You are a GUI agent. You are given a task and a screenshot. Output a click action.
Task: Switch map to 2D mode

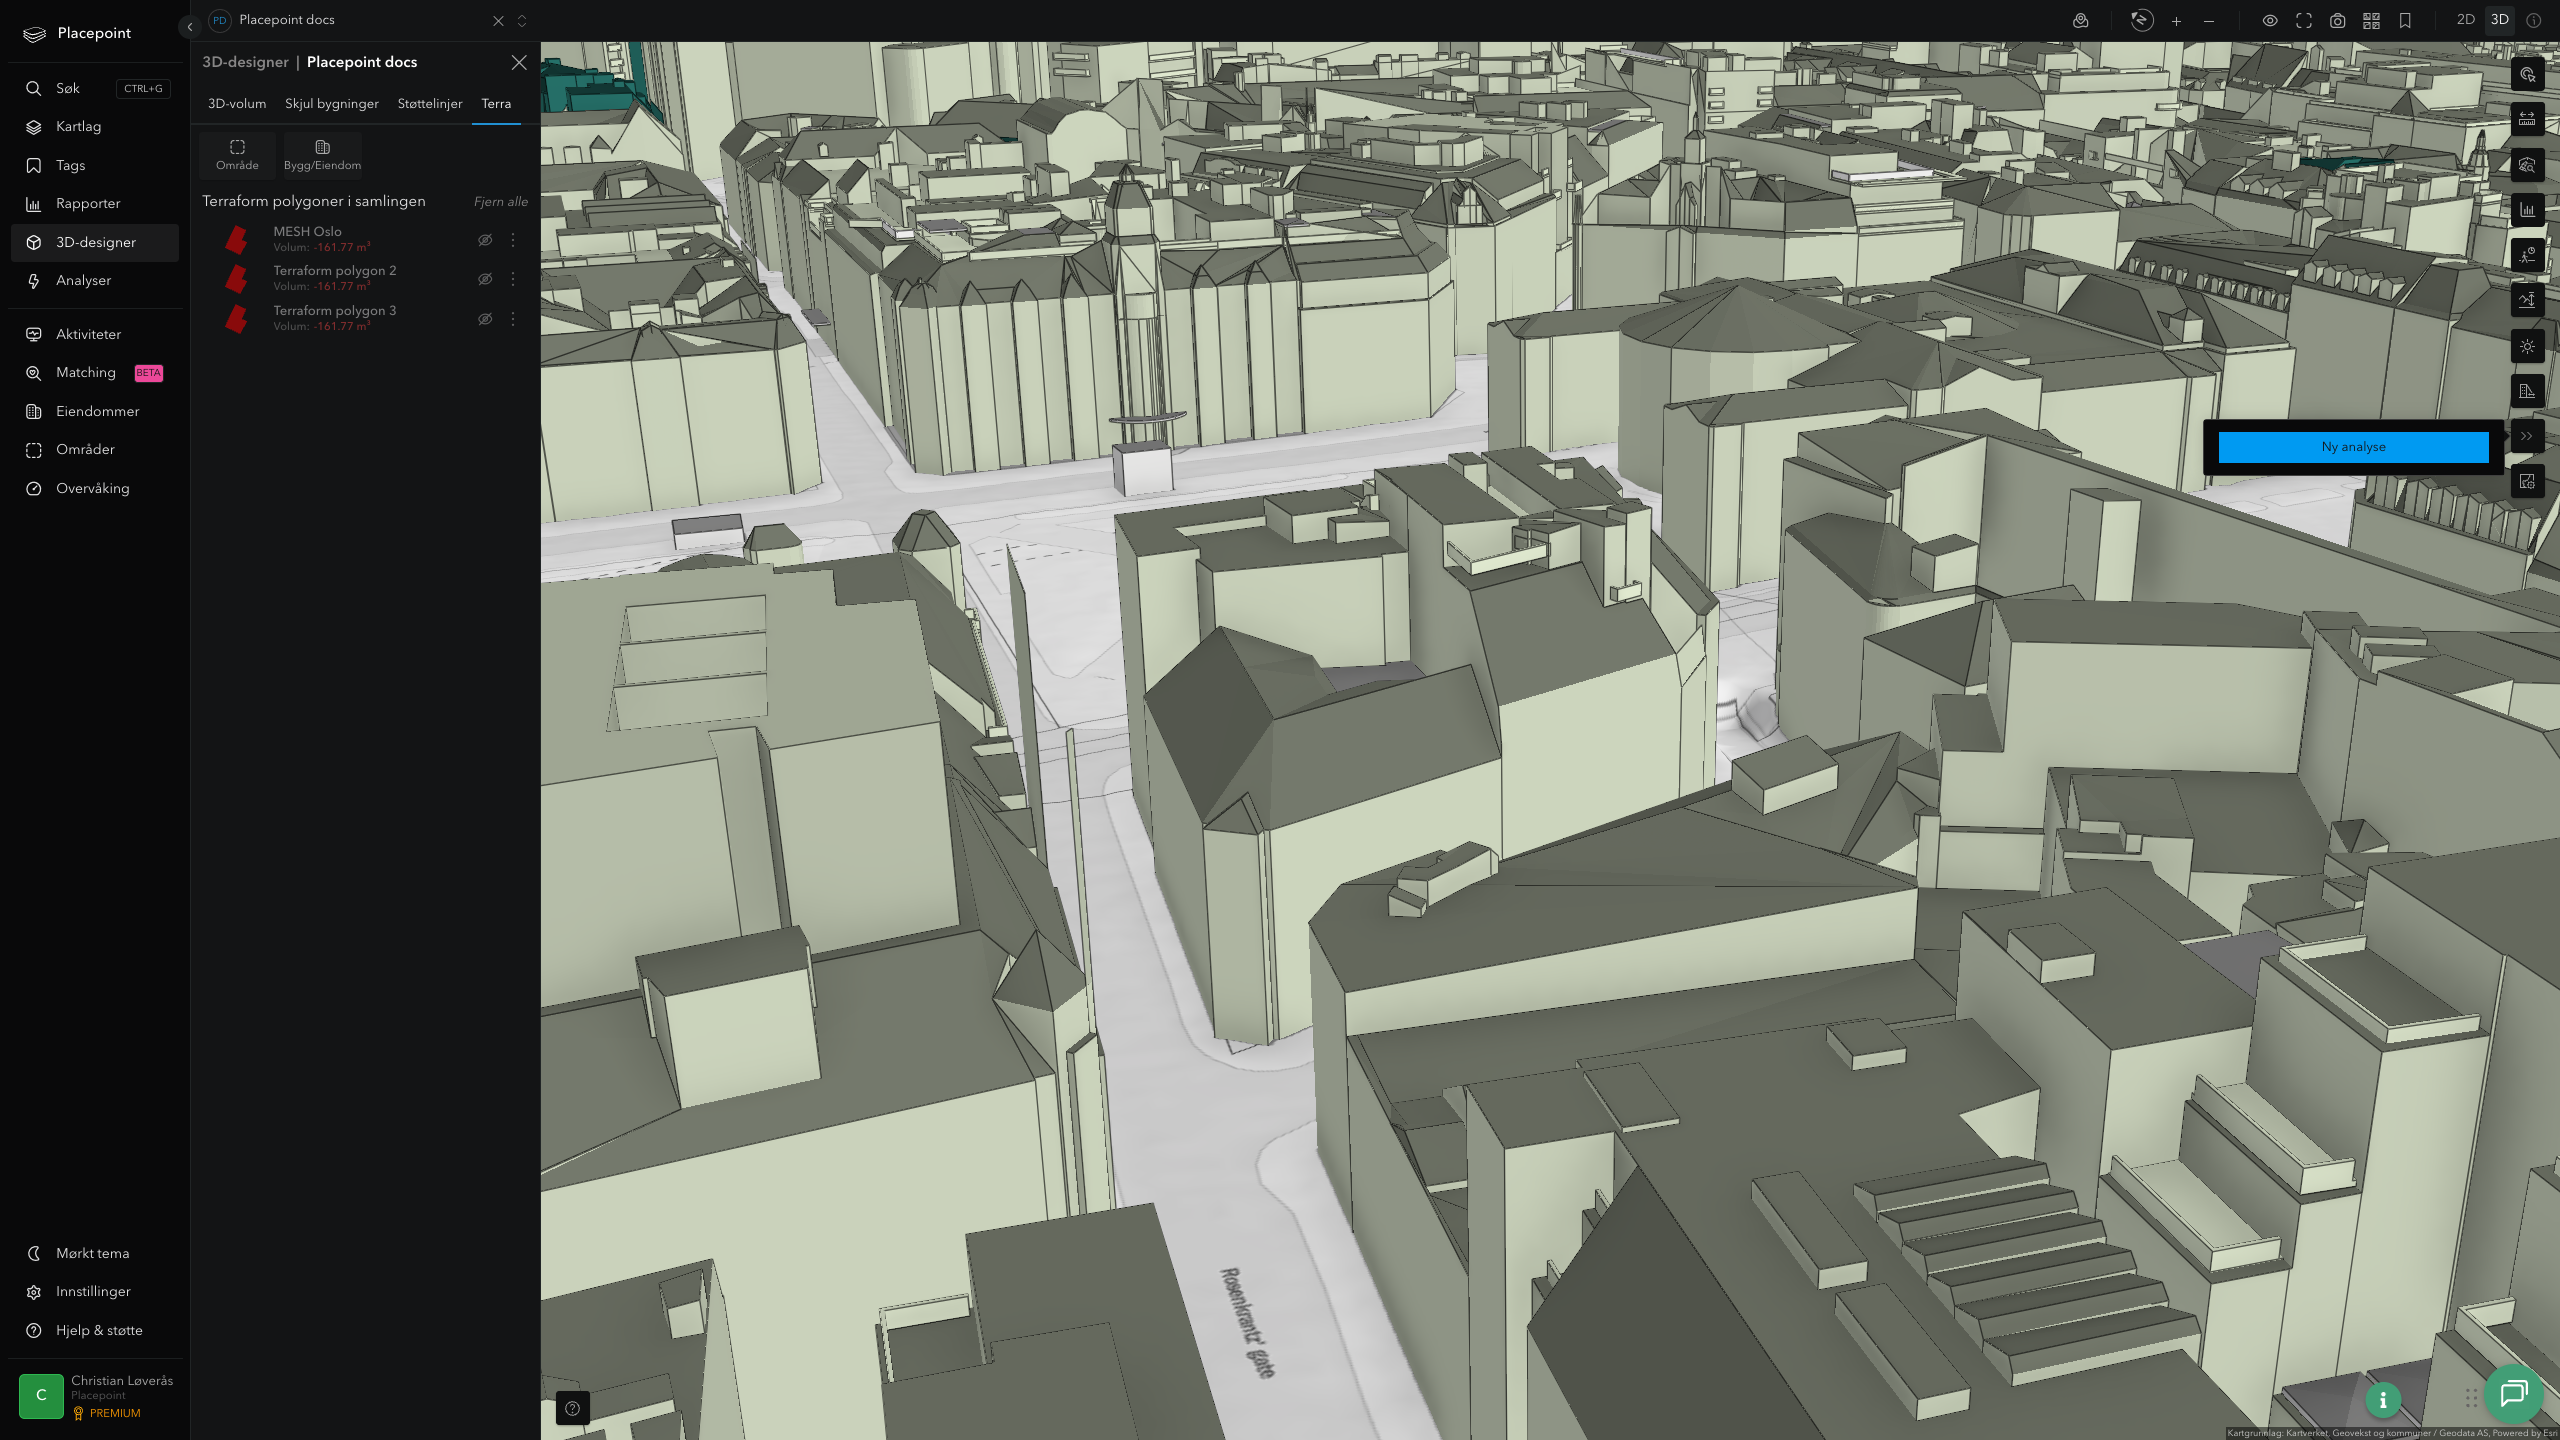click(2466, 20)
